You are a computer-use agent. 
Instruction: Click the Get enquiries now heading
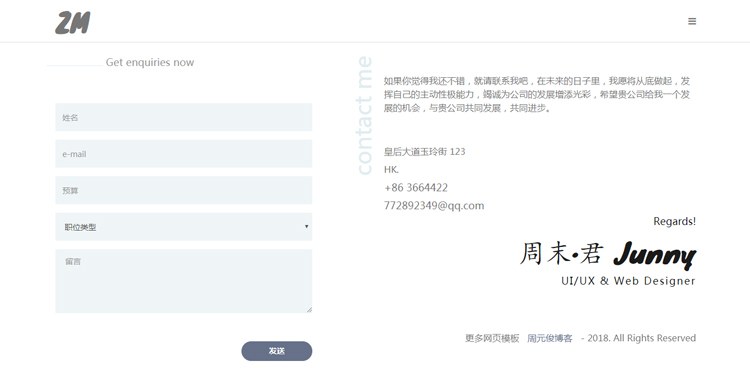[150, 62]
